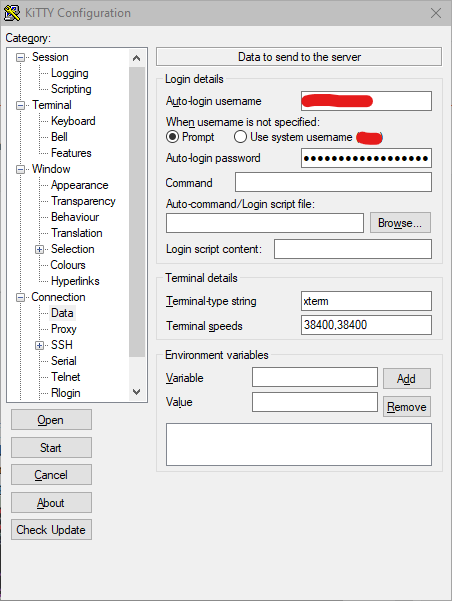Collapse the Session tree node
452x601 pixels.
pyautogui.click(x=20, y=57)
